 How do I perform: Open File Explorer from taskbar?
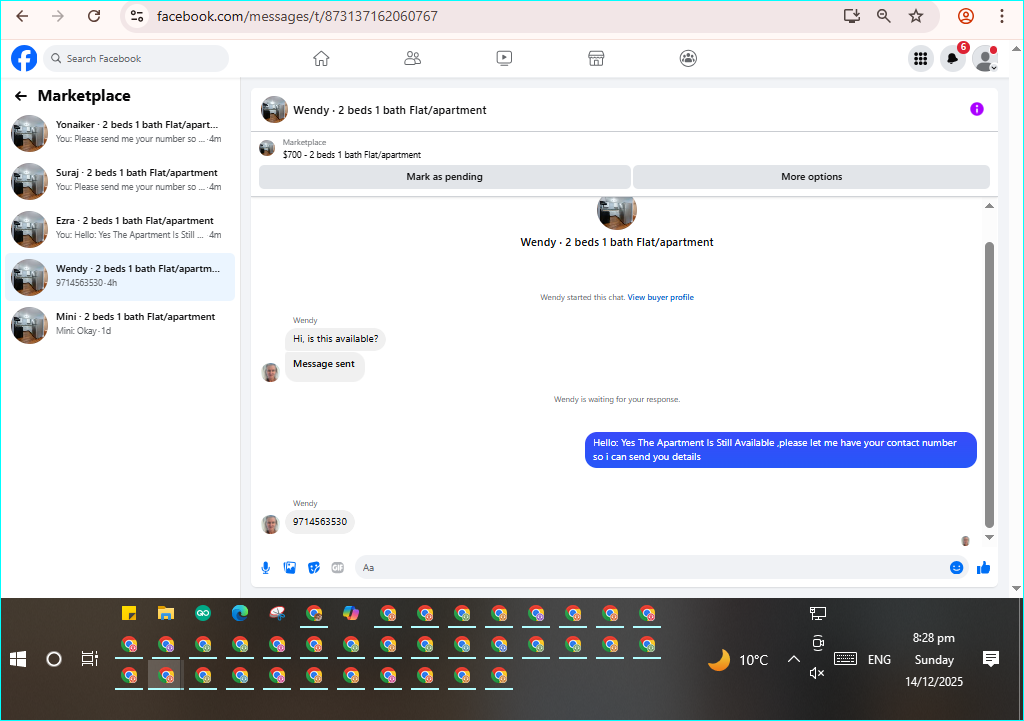(166, 613)
